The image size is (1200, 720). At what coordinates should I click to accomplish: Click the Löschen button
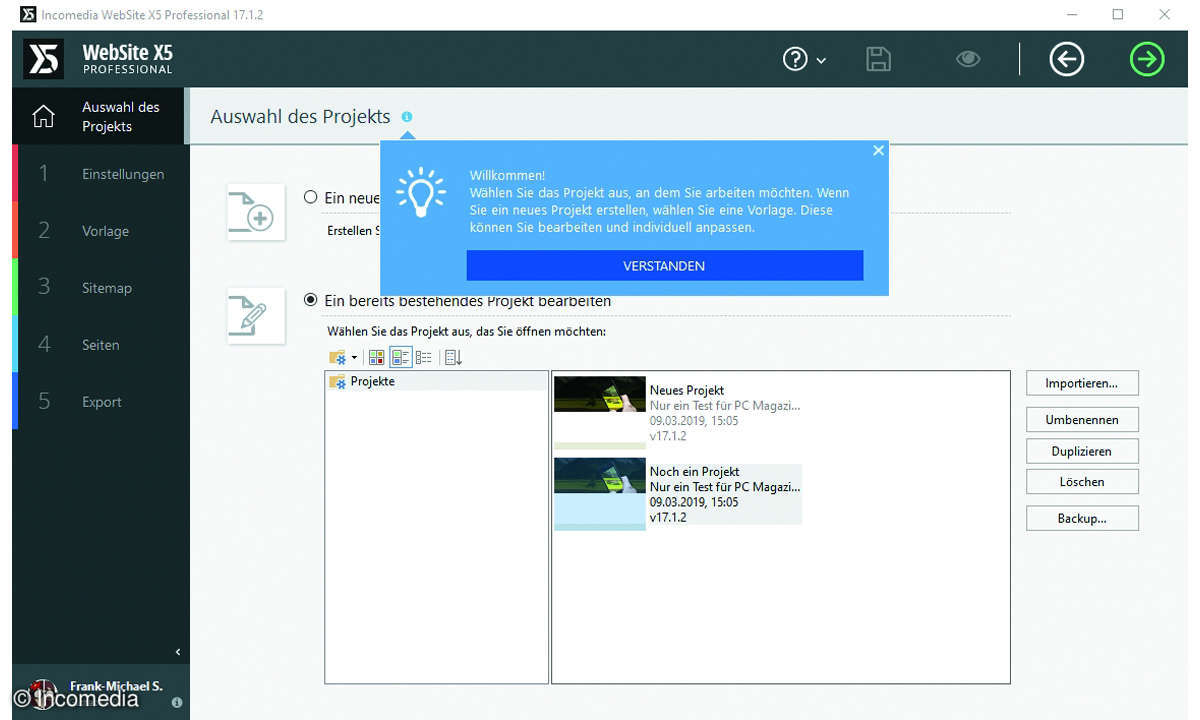click(x=1082, y=482)
